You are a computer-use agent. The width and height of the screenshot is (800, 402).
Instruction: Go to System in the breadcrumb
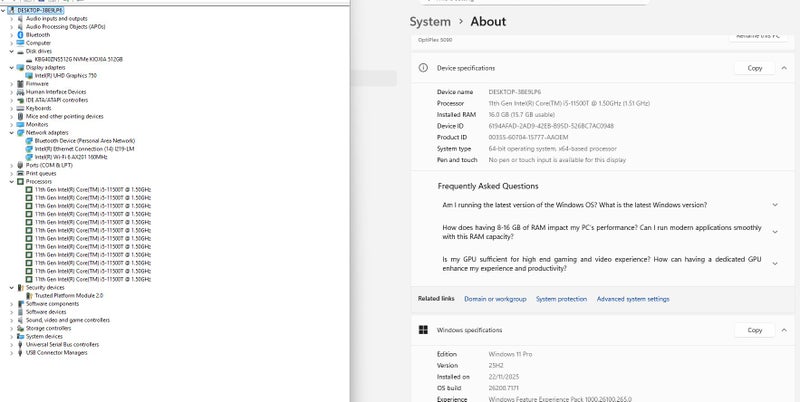tap(430, 21)
